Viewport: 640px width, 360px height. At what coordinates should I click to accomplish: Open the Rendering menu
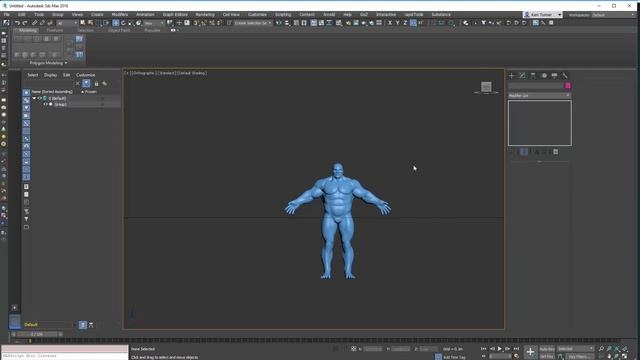[x=205, y=14]
